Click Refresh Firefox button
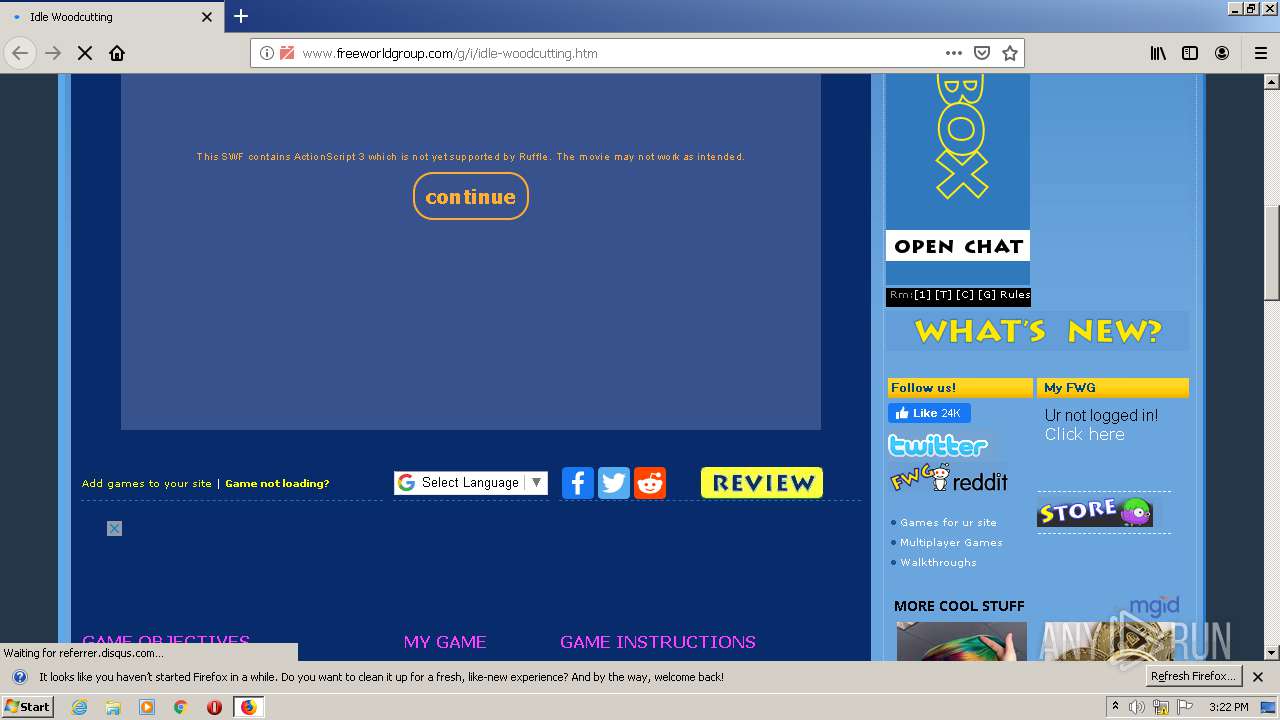1280x720 pixels. click(x=1192, y=676)
